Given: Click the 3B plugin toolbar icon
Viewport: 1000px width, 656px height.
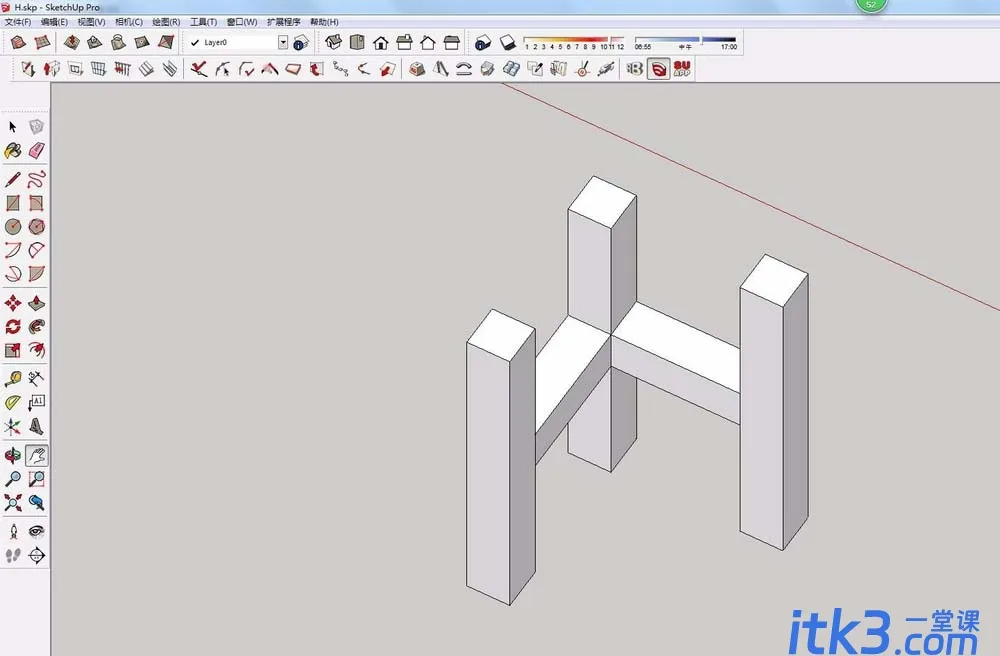Looking at the screenshot, I should pyautogui.click(x=635, y=68).
